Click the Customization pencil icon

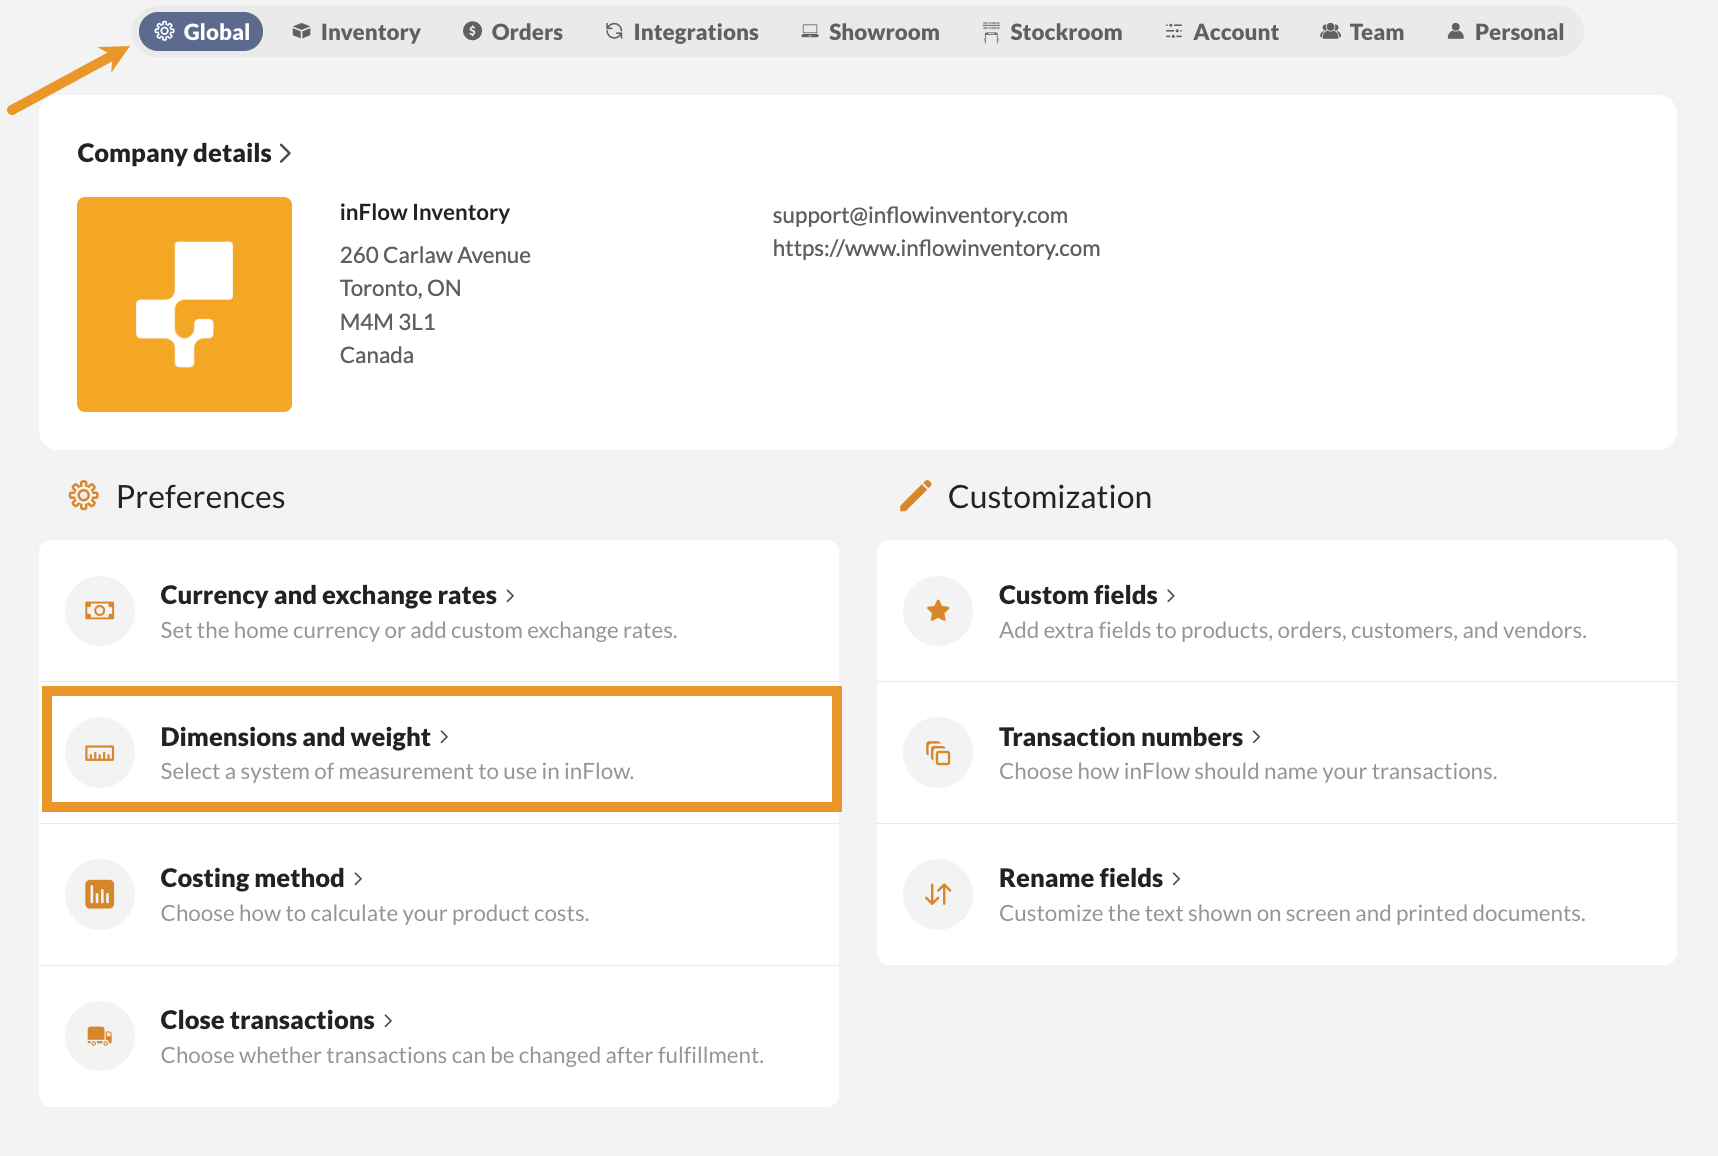click(915, 496)
